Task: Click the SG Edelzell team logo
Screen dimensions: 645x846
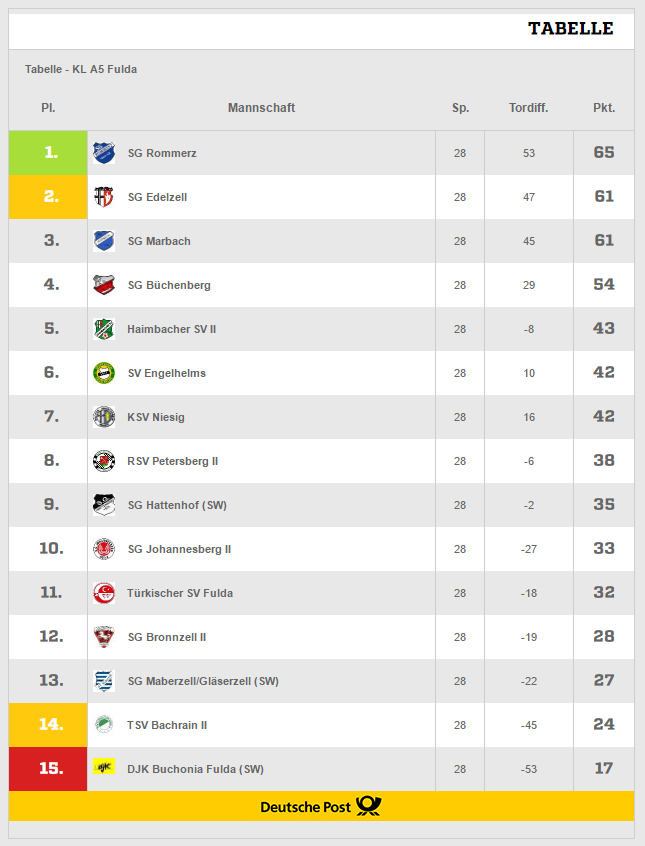Action: [104, 197]
